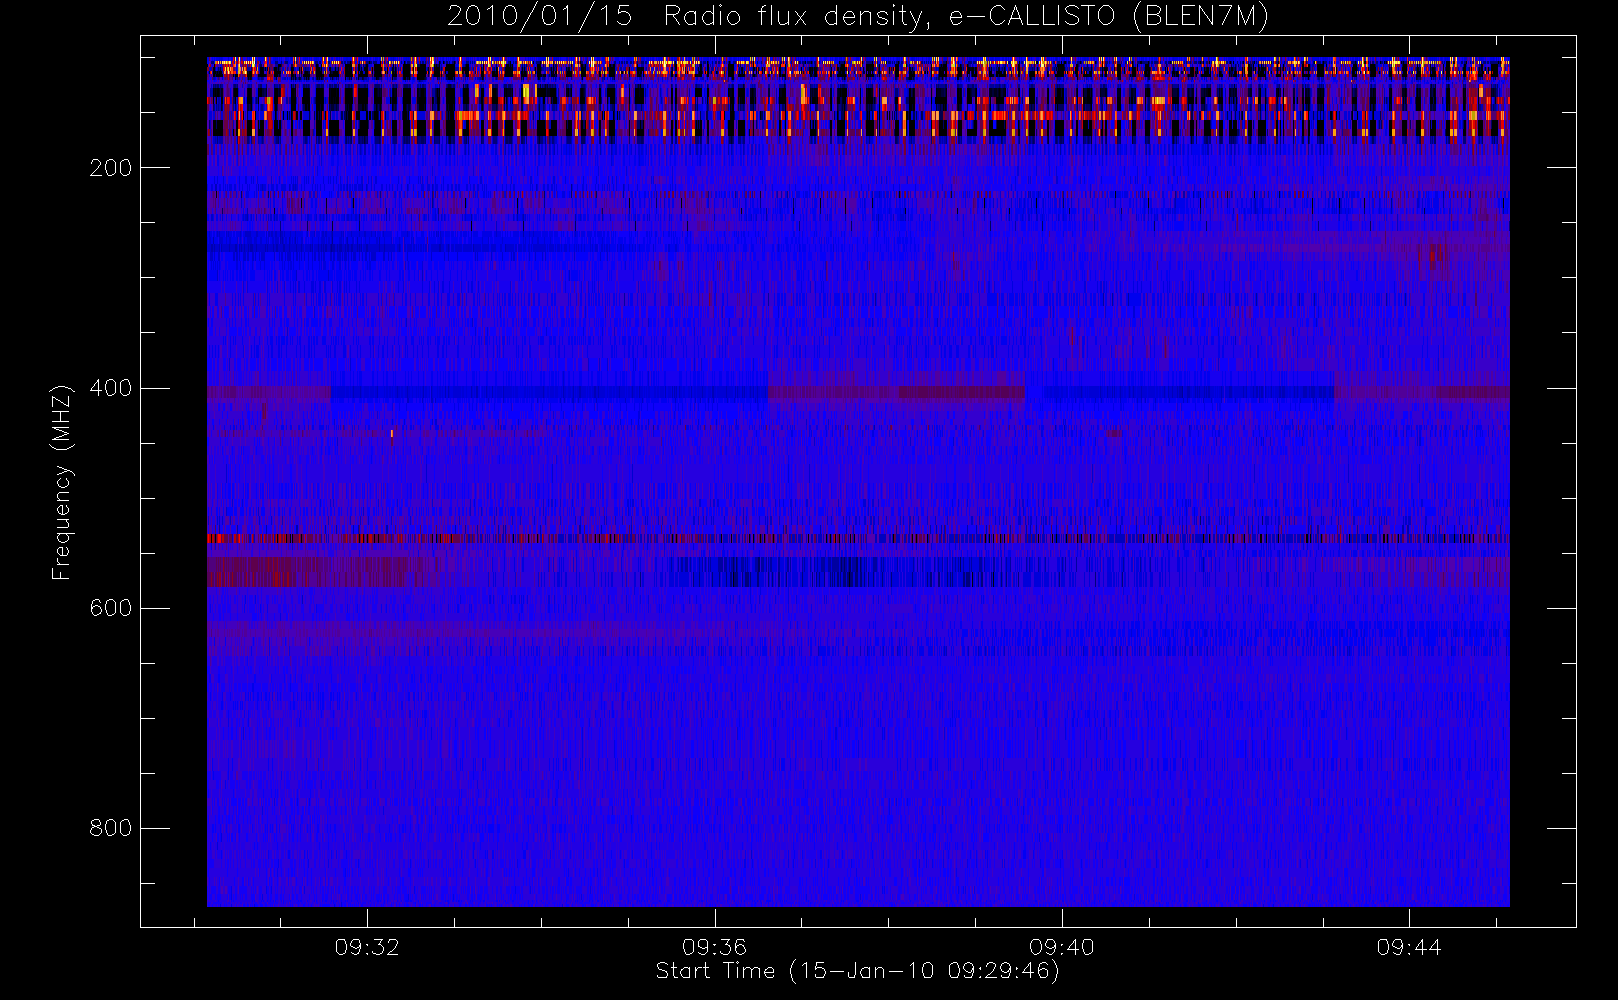The image size is (1618, 1000).
Task: Click the '09:36' time tick label
Action: (x=714, y=947)
